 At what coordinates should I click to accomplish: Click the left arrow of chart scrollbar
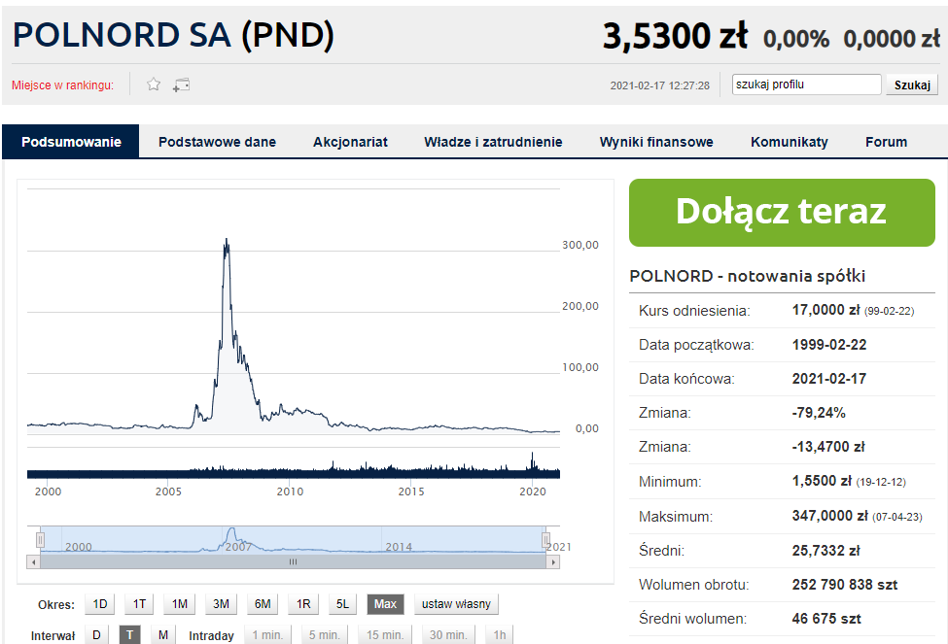tap(34, 562)
